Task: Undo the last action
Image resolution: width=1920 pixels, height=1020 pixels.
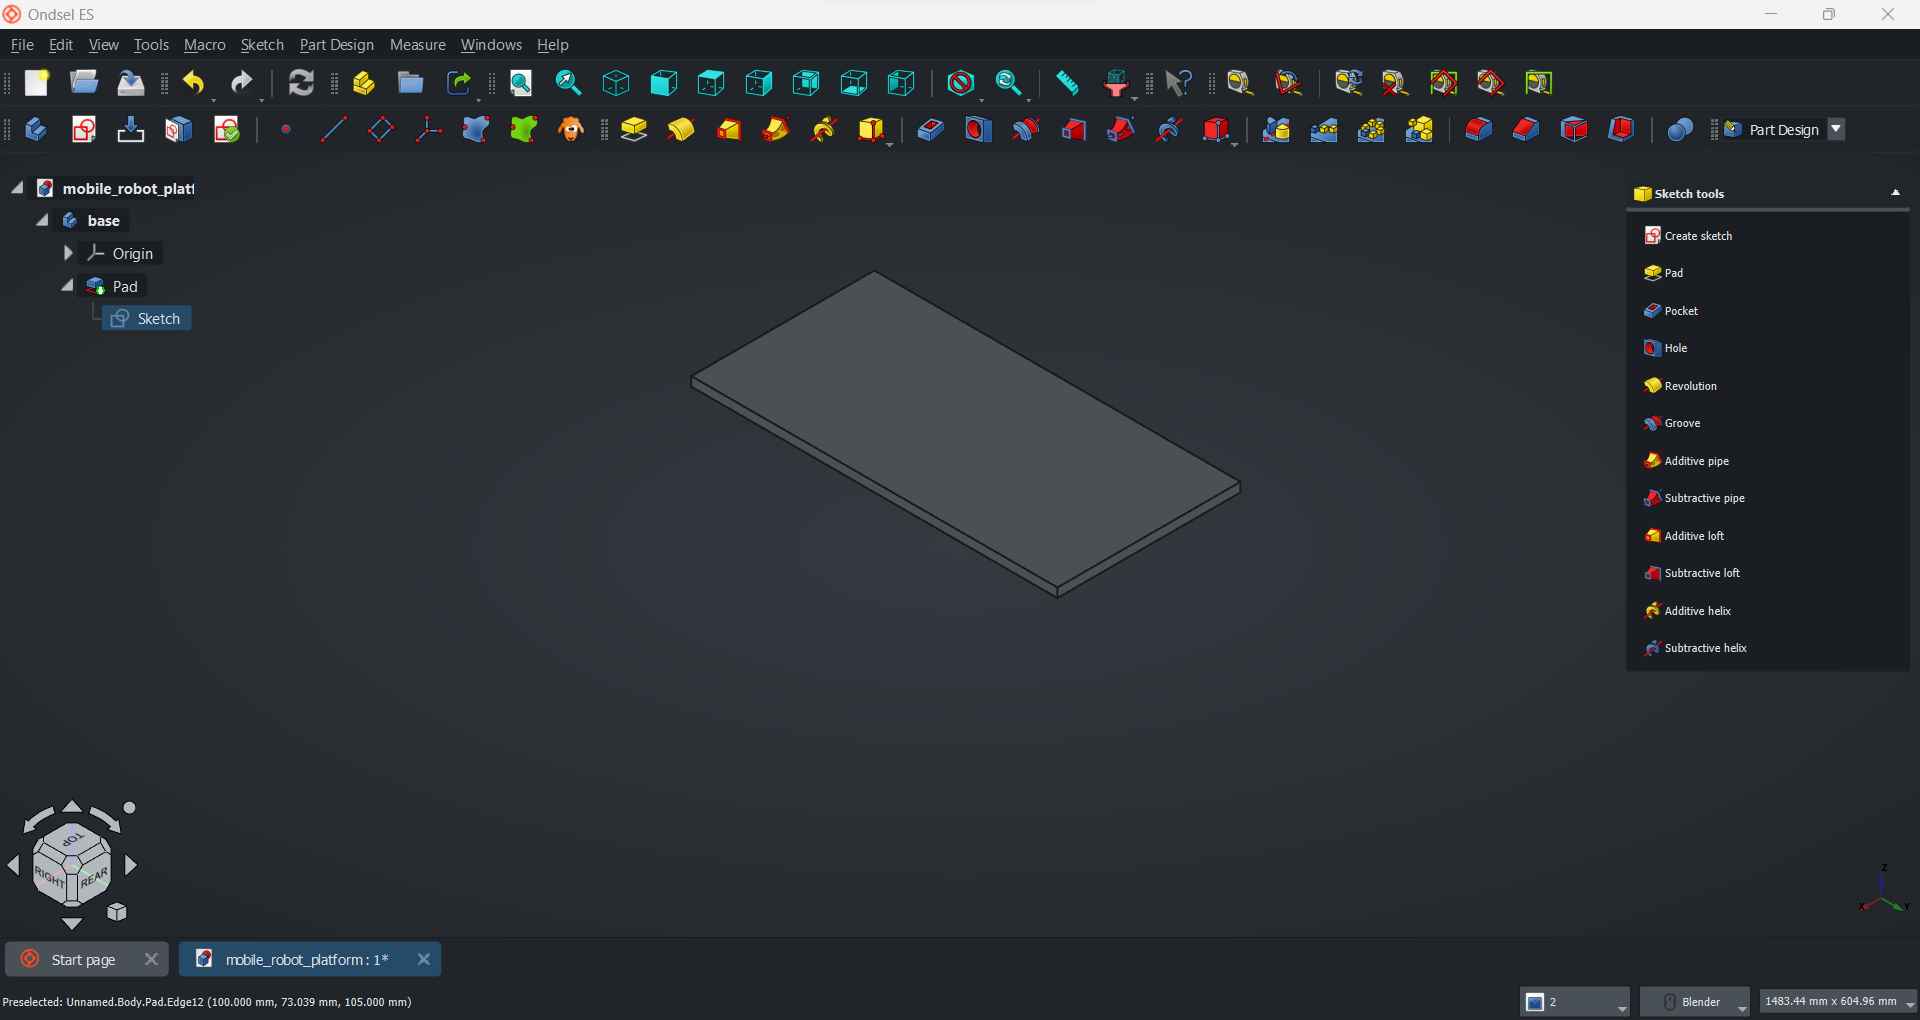Action: 194,83
